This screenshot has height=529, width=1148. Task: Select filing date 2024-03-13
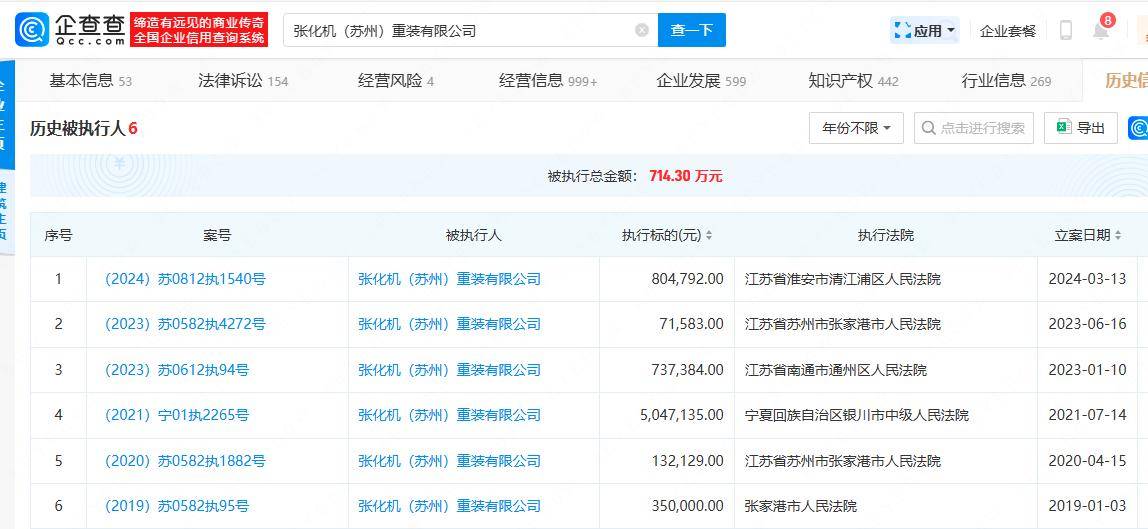click(x=1087, y=279)
